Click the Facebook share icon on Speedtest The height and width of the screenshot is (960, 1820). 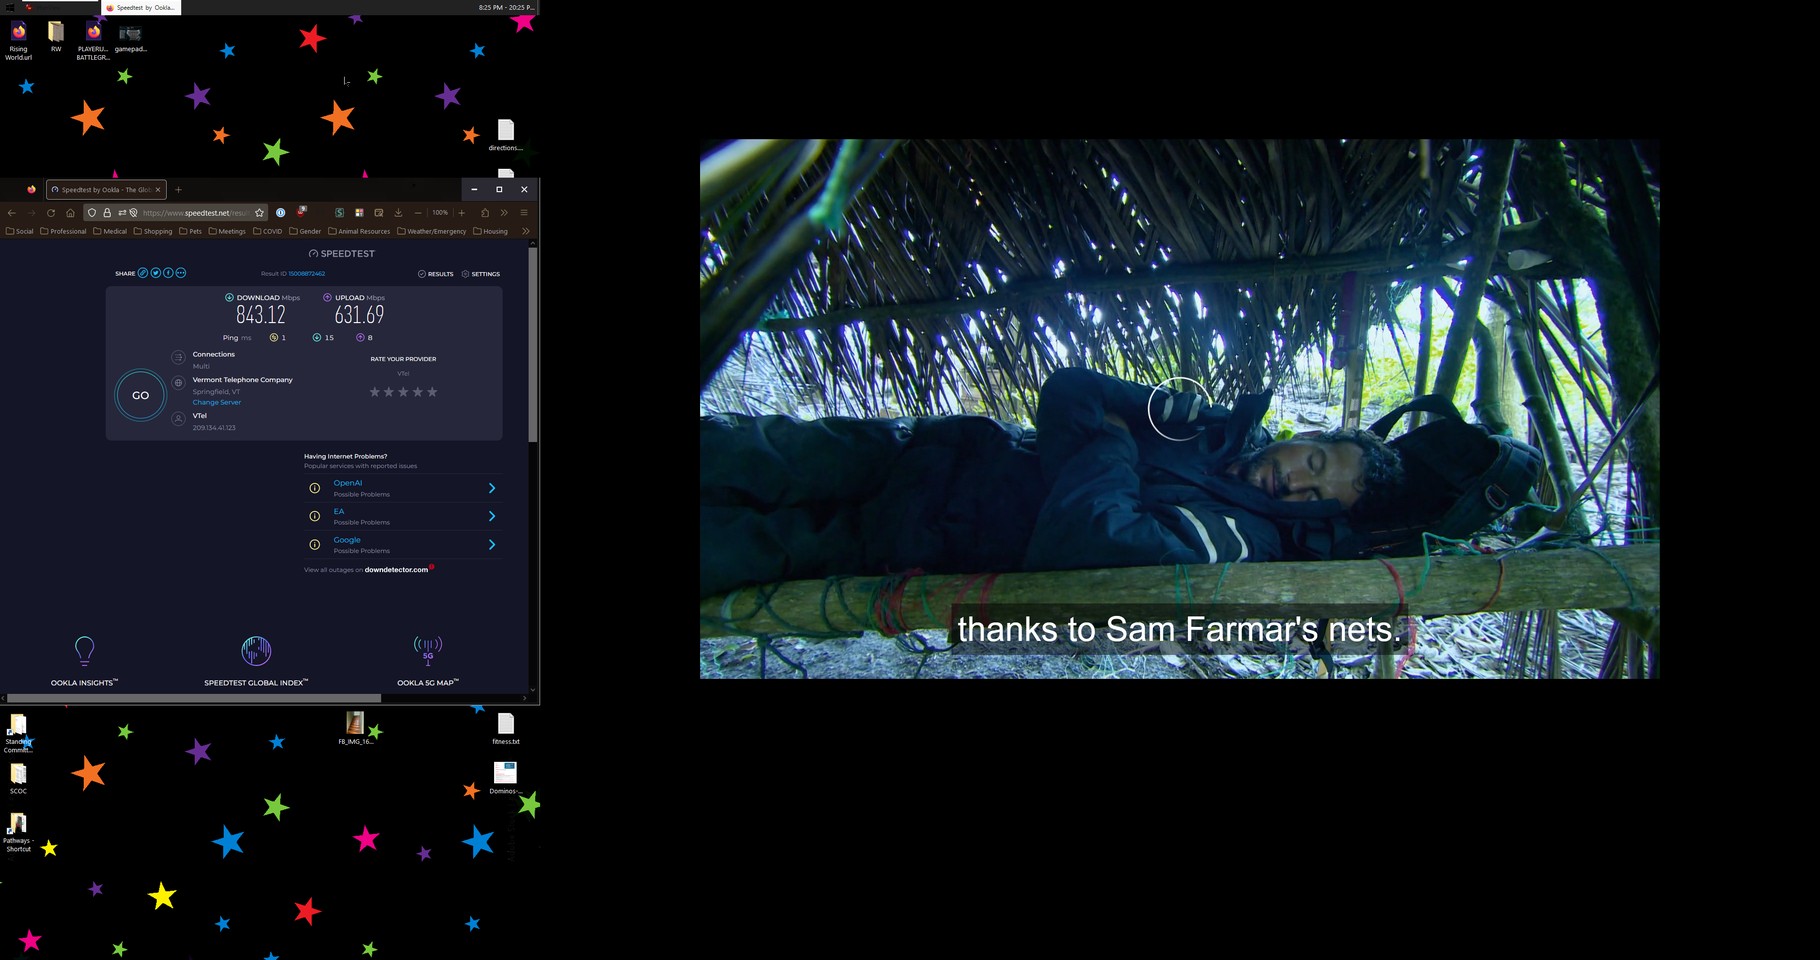[x=168, y=272]
